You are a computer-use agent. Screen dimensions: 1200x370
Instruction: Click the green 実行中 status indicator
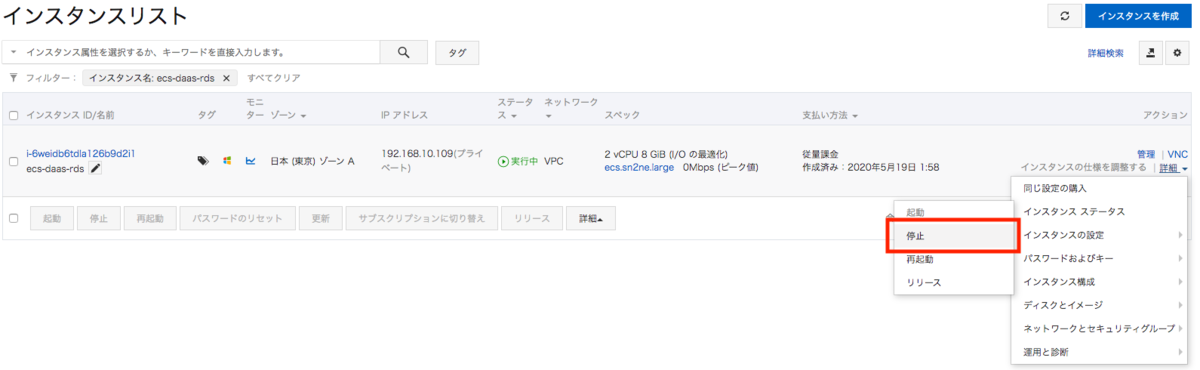(x=518, y=160)
